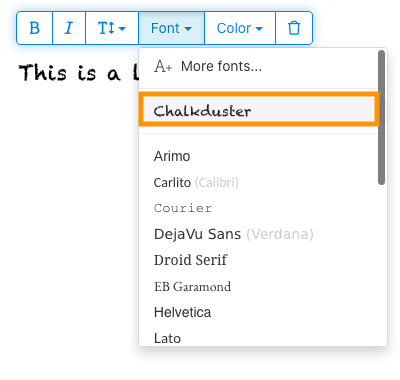The height and width of the screenshot is (380, 400).
Task: Delete the text with the trash icon
Action: coord(294,28)
